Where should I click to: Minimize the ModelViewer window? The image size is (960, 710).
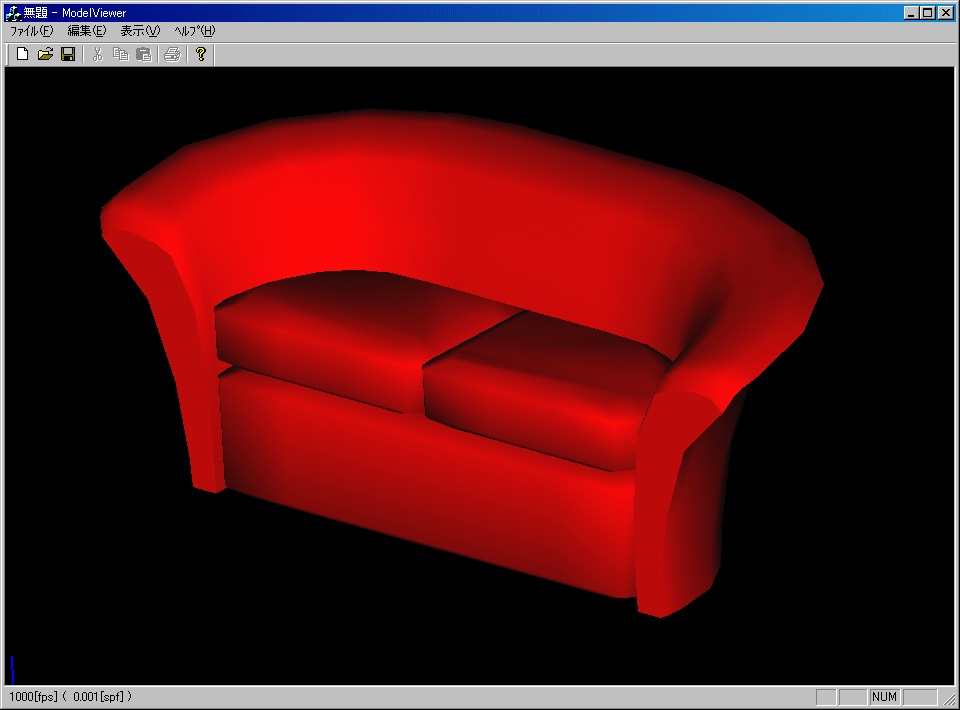pyautogui.click(x=912, y=12)
